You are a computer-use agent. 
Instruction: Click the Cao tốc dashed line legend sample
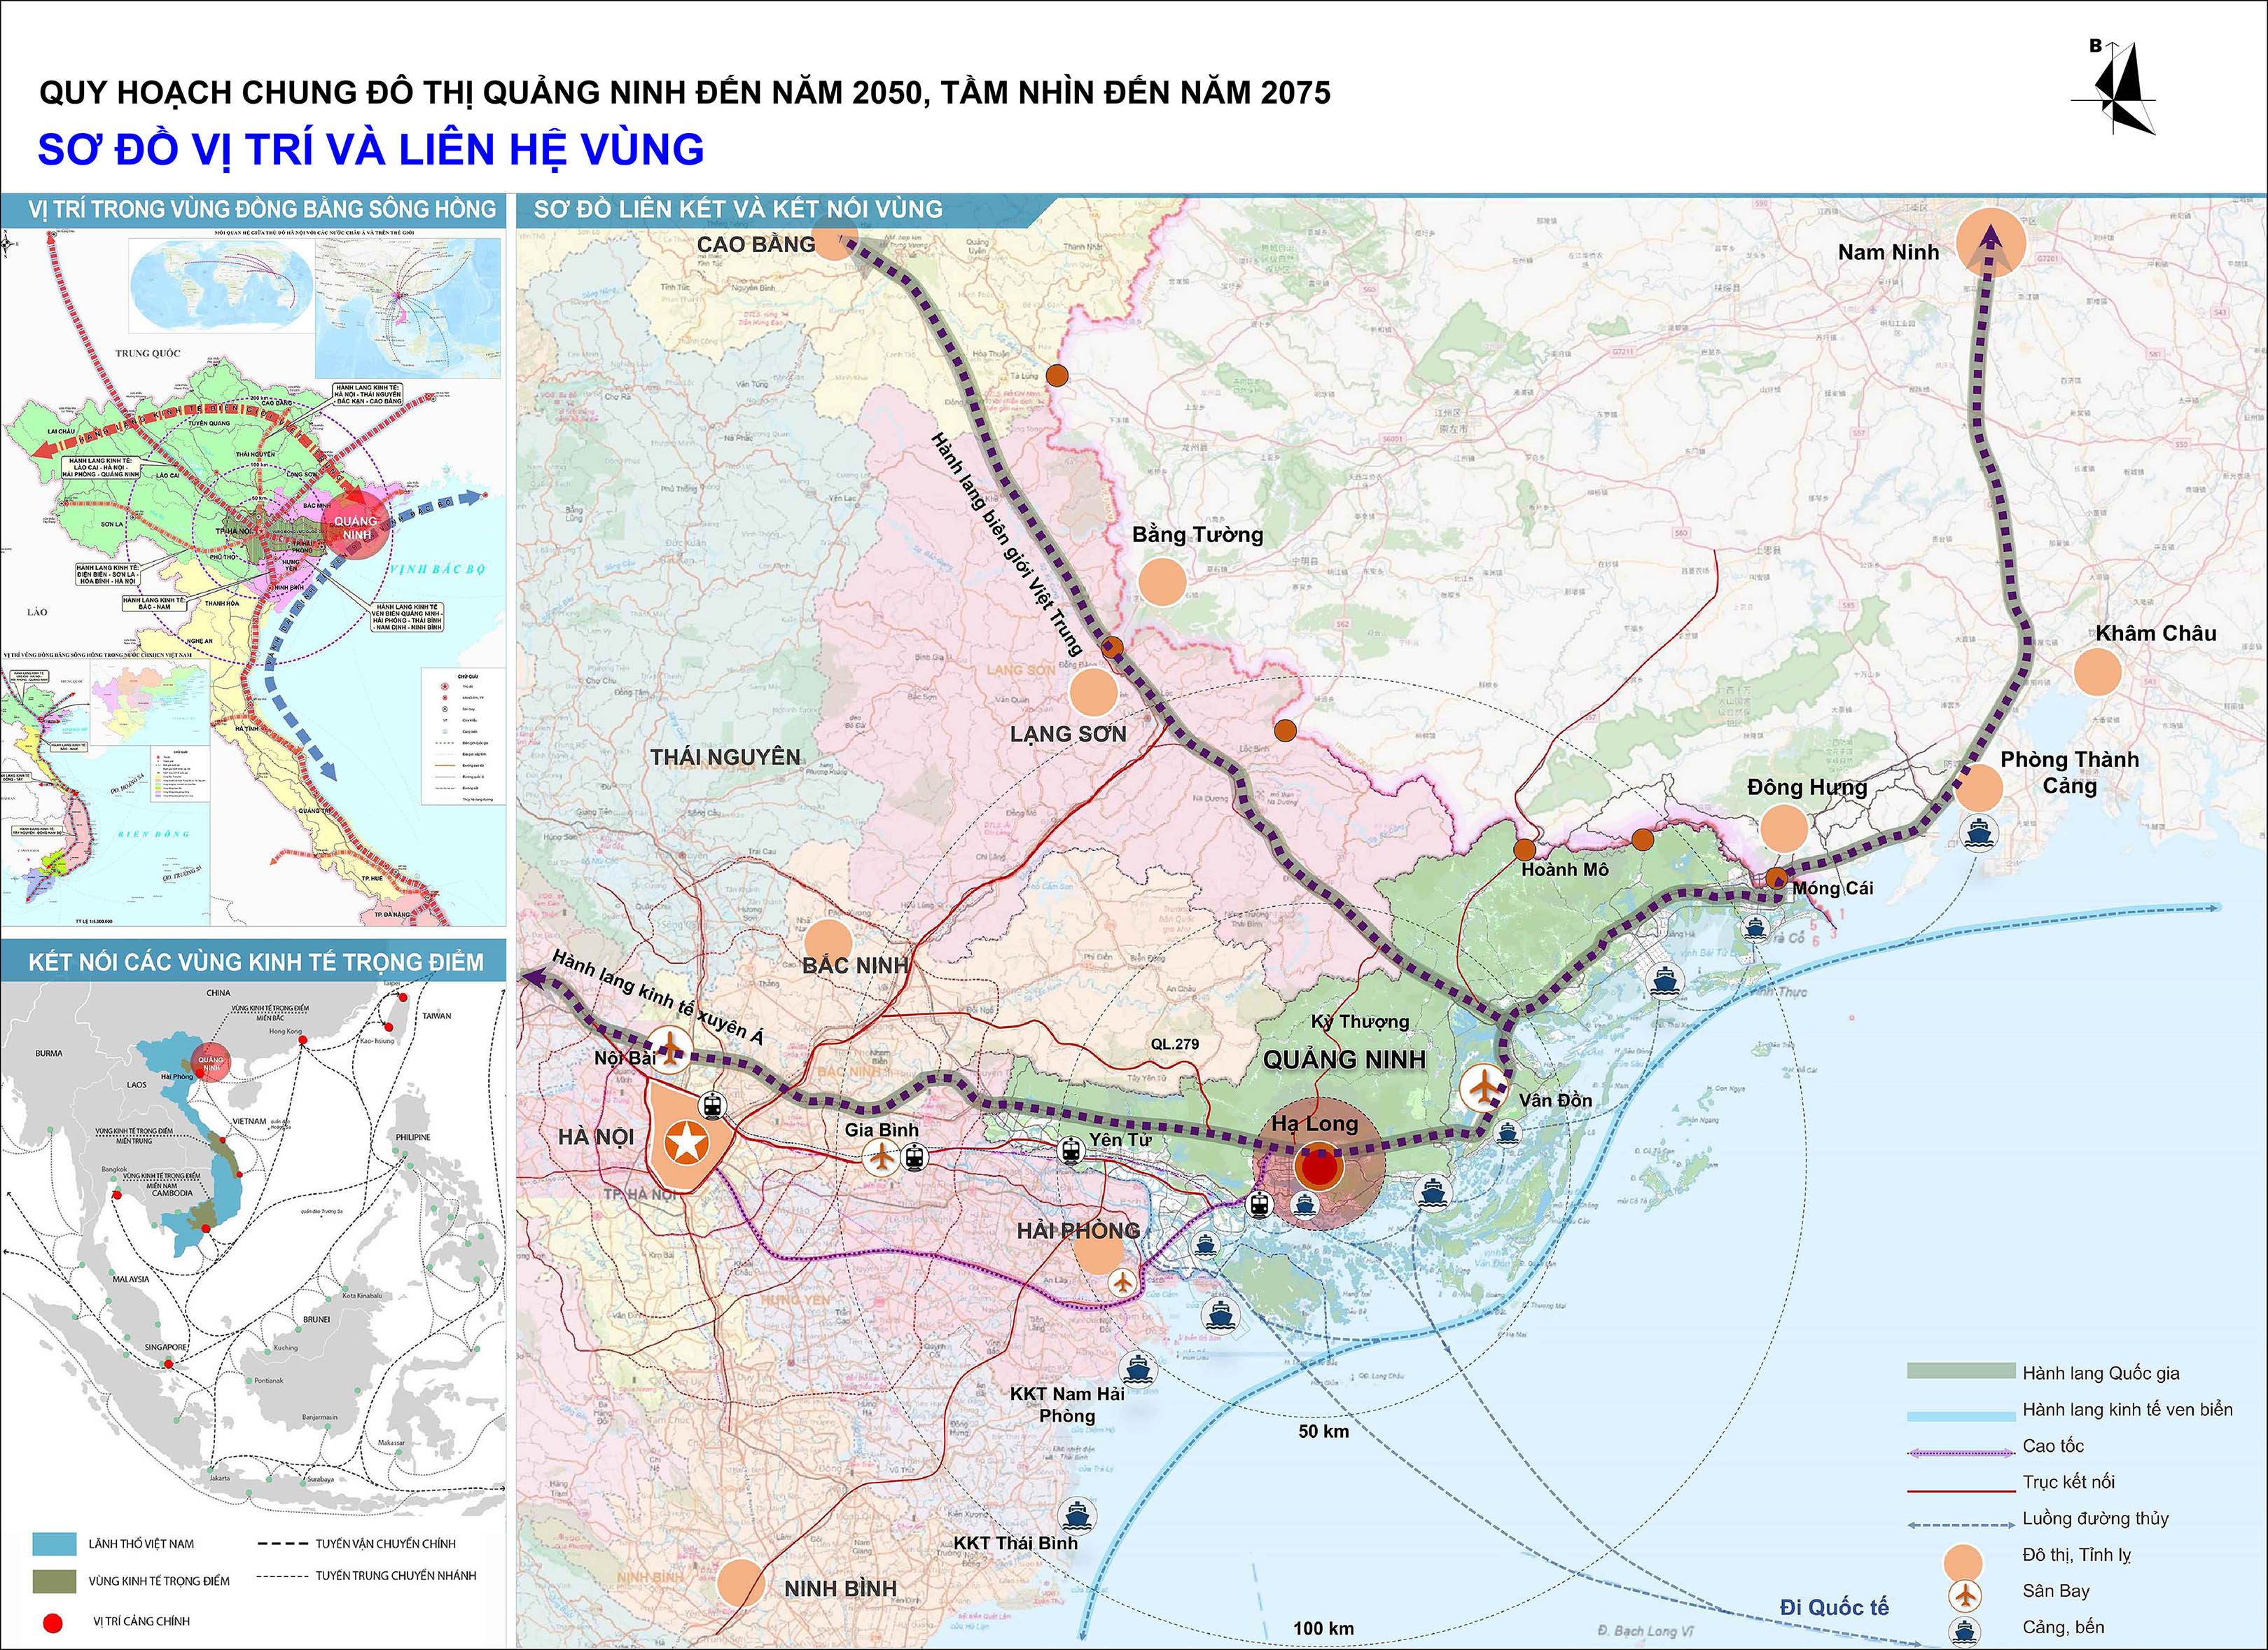tap(1961, 1452)
